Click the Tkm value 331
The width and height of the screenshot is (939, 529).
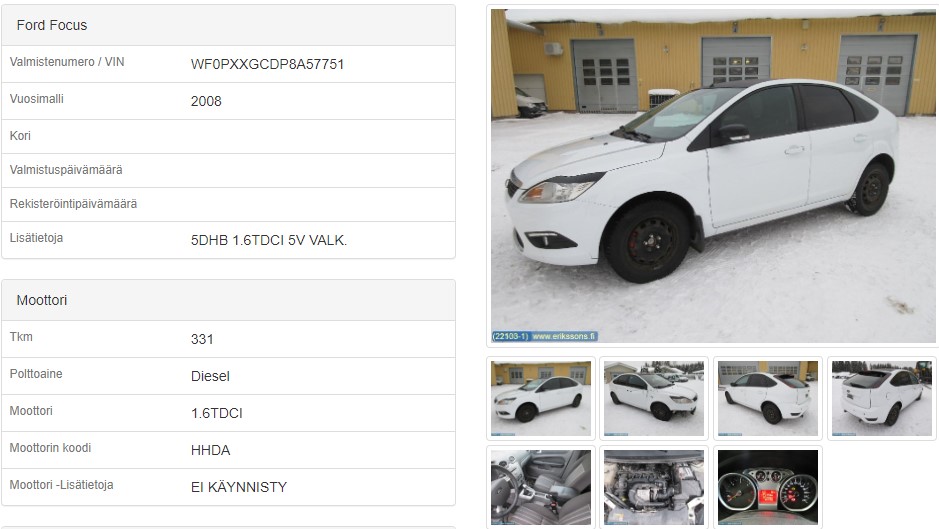[x=202, y=339]
